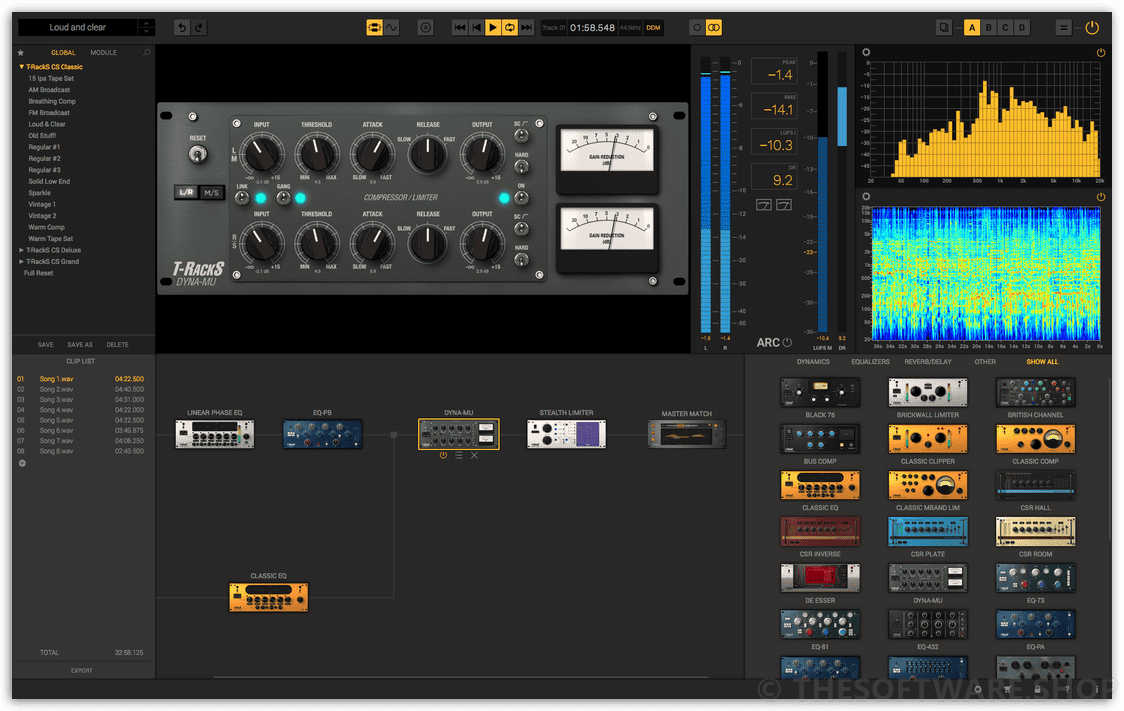Viewport: 1124px width, 711px height.
Task: Click the SAVE preset button
Action: coord(45,345)
